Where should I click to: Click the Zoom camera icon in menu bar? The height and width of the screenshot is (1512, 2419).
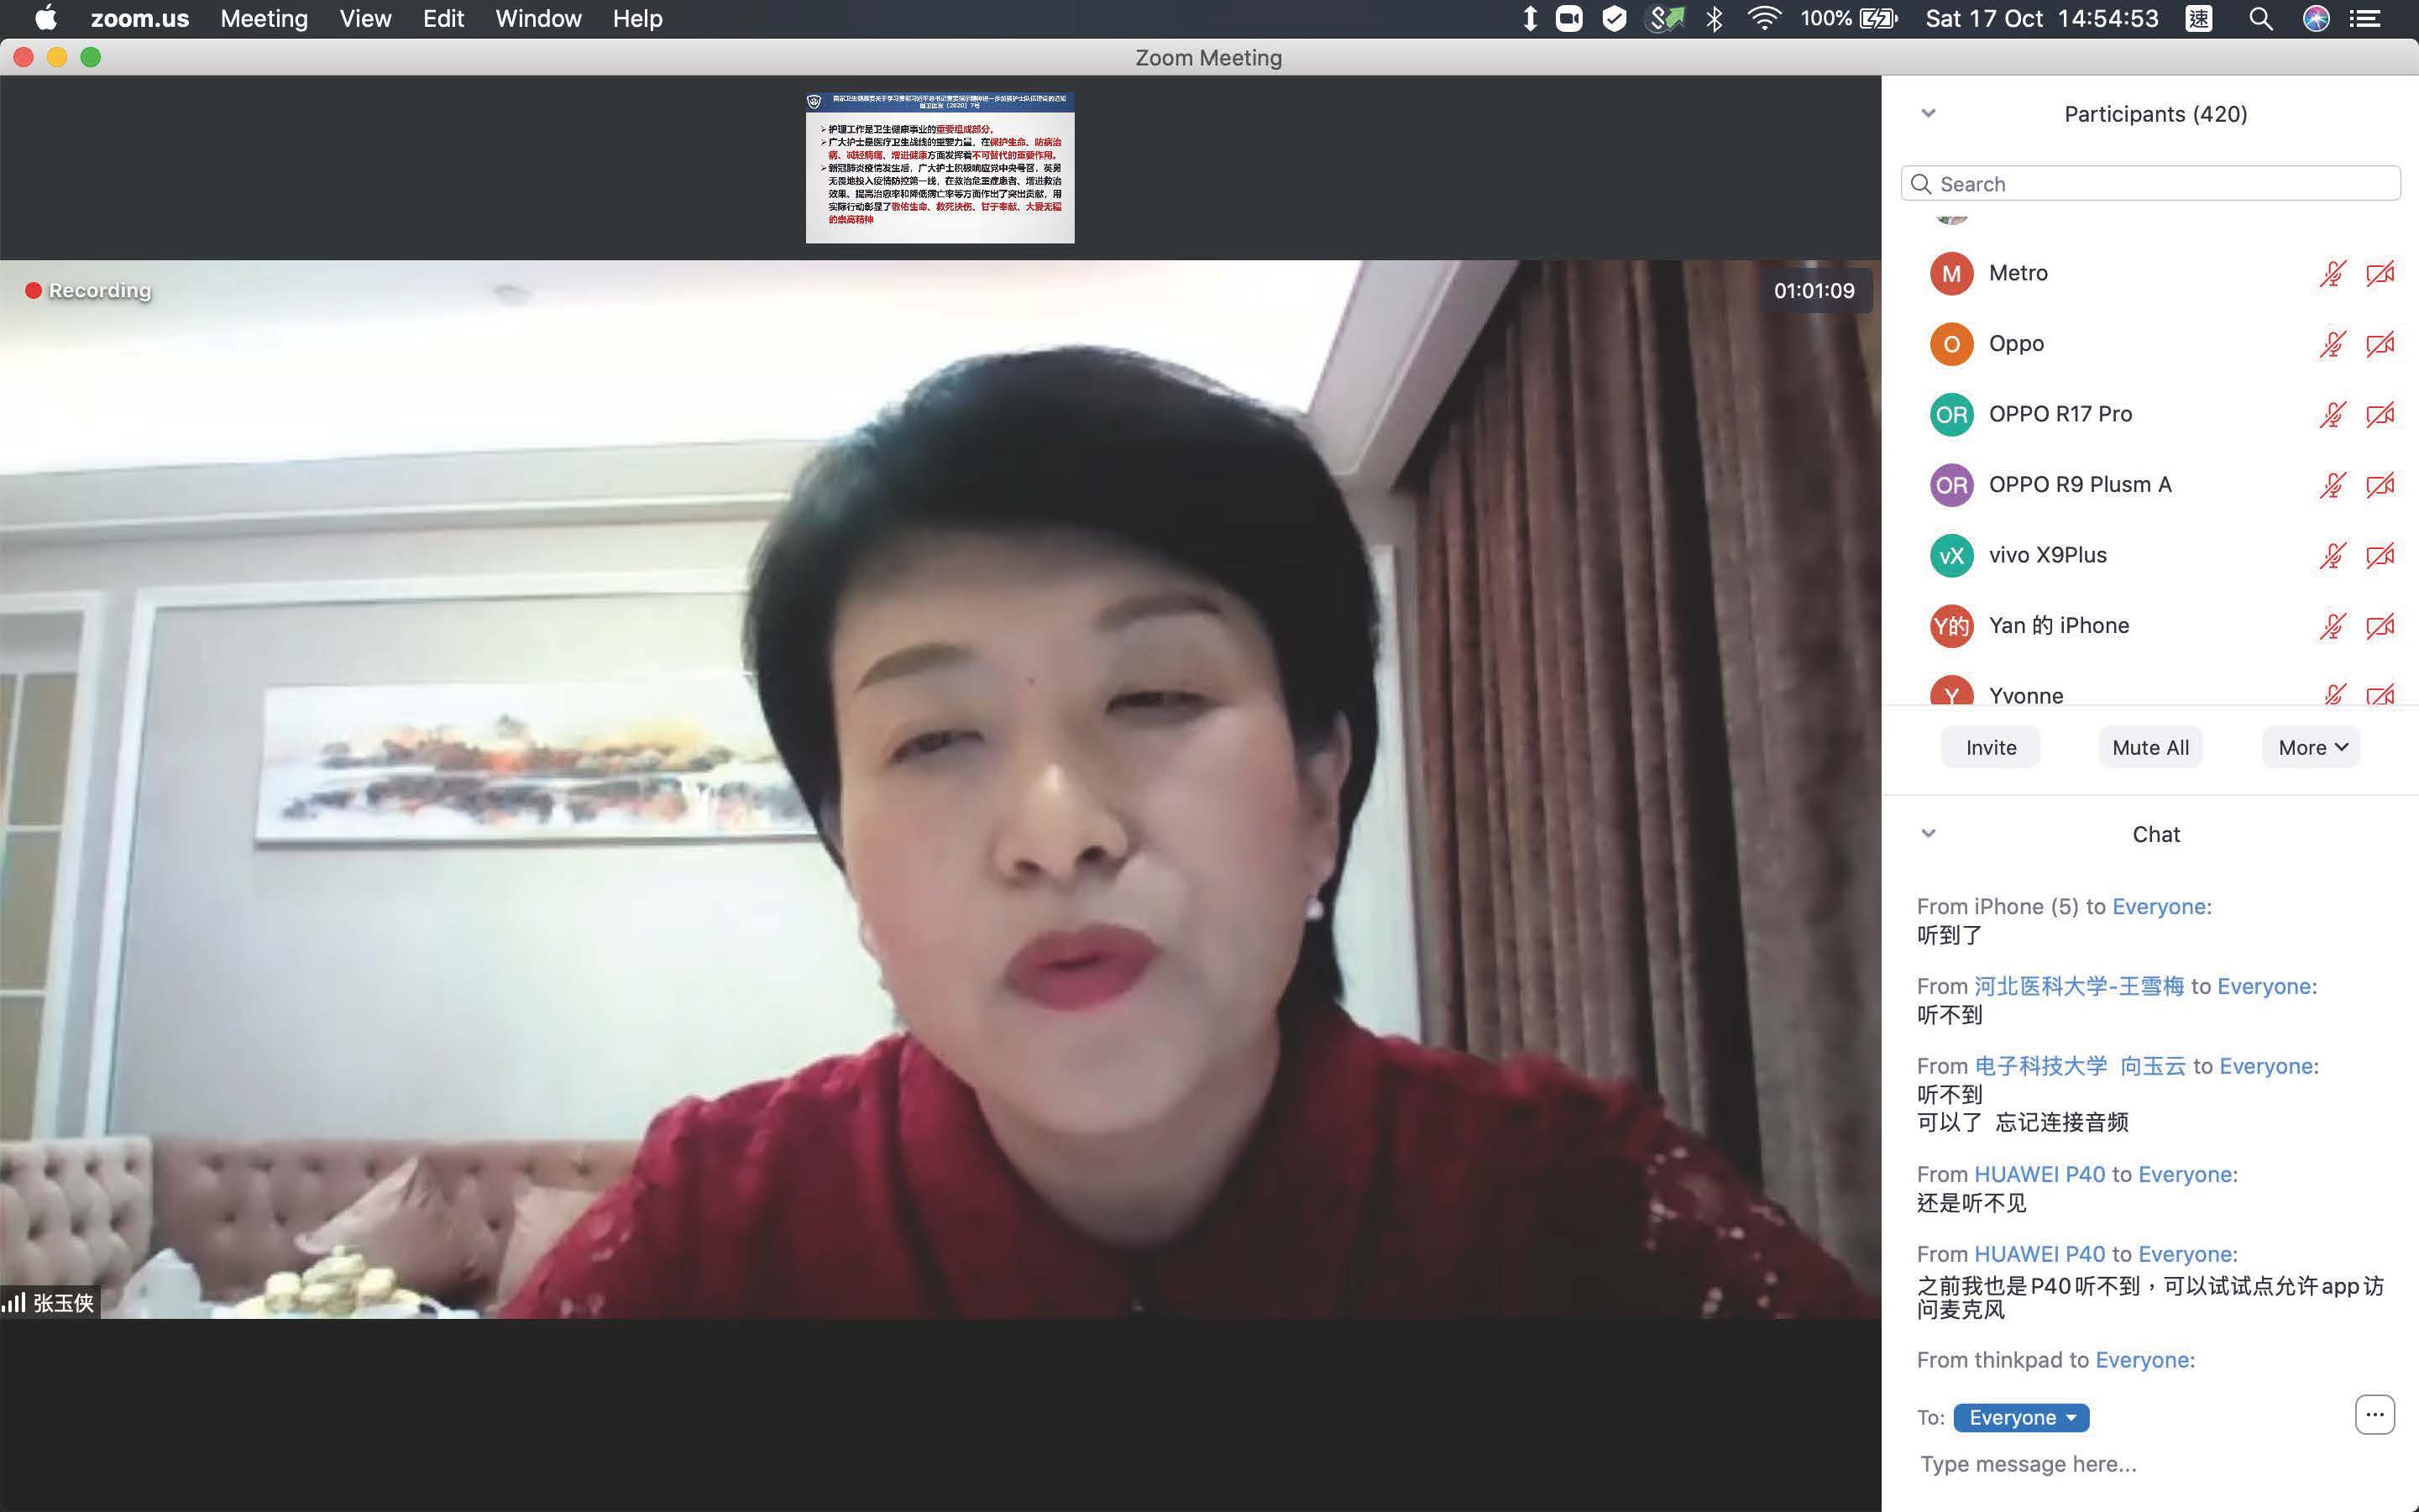pos(1568,19)
